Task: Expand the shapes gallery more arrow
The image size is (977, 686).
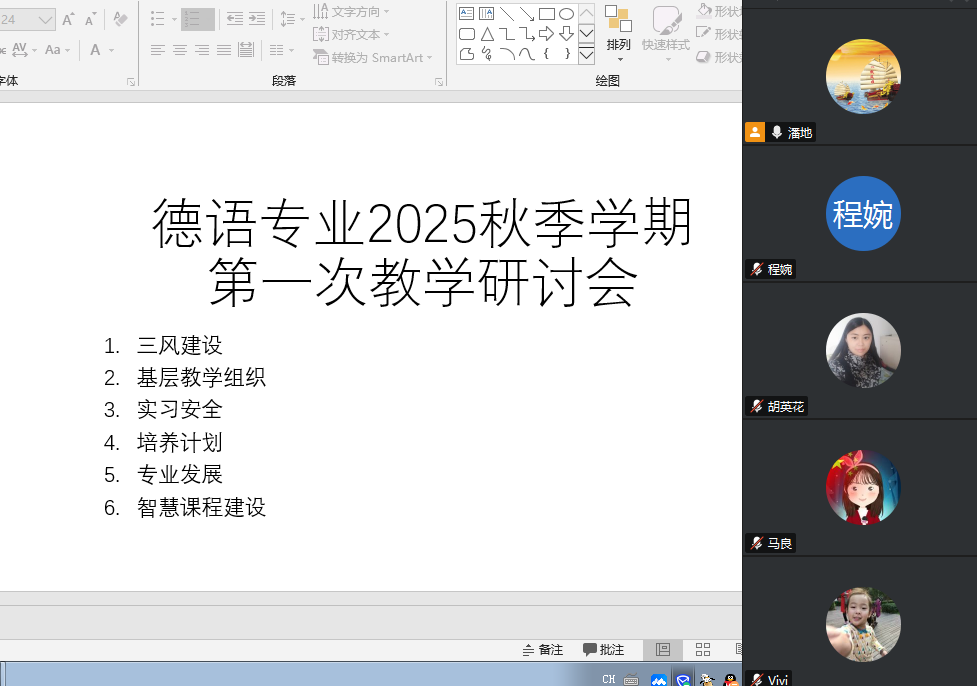Action: click(586, 54)
